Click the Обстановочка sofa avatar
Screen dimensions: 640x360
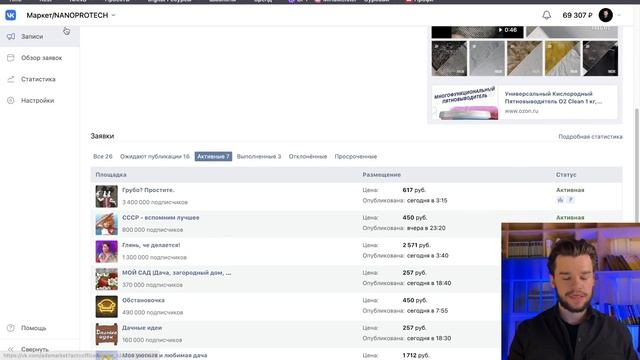click(x=107, y=307)
